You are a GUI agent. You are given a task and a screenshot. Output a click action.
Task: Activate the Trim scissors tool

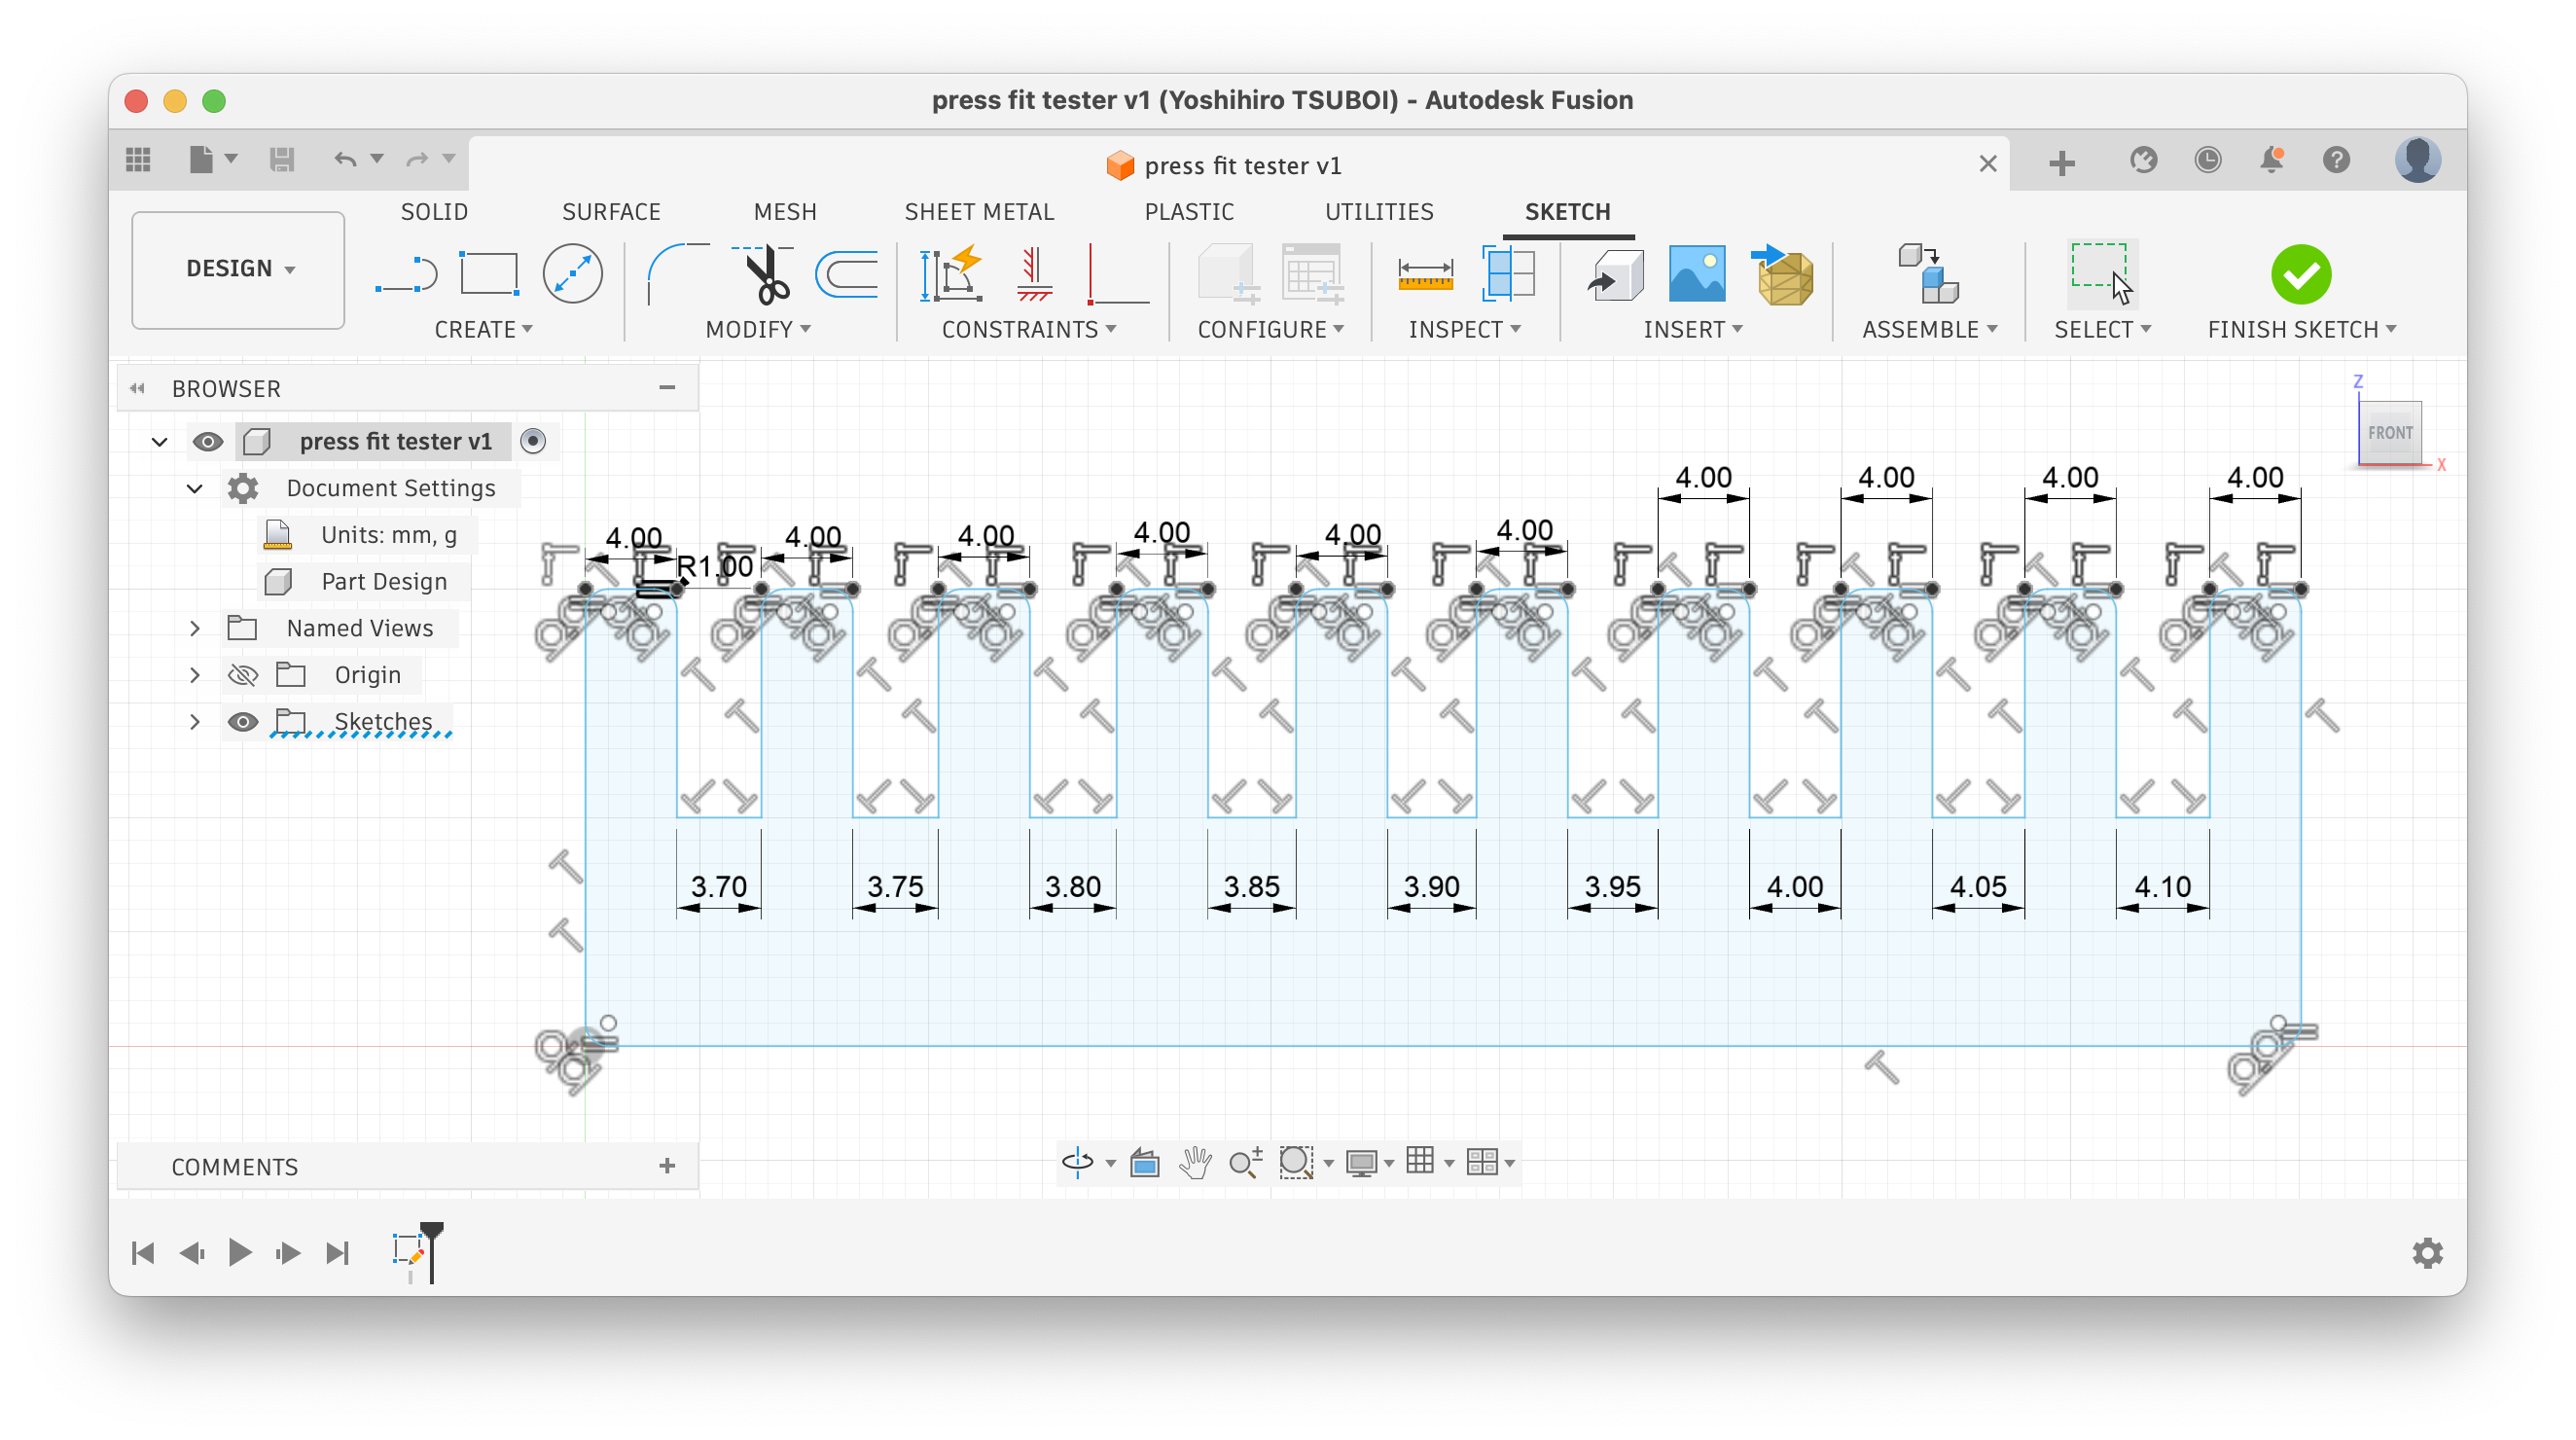766,274
